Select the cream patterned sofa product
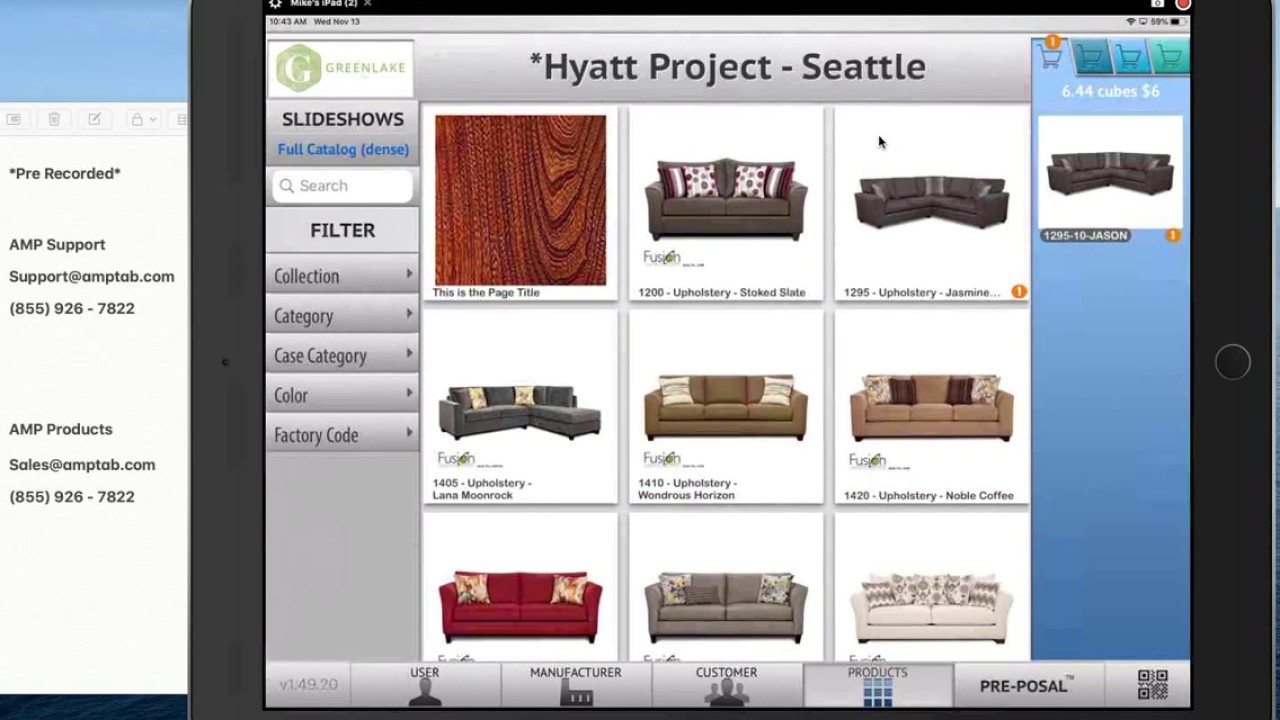1280x720 pixels. coord(932,588)
